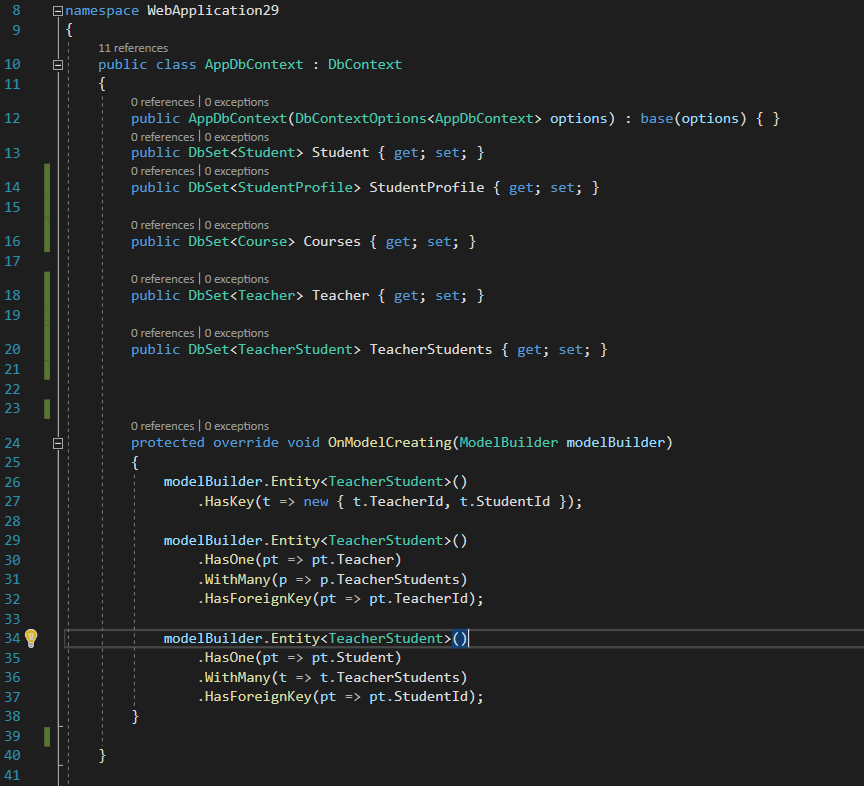Open "11 references" CodeLens above AppDbContext class
864x786 pixels.
pyautogui.click(x=133, y=48)
